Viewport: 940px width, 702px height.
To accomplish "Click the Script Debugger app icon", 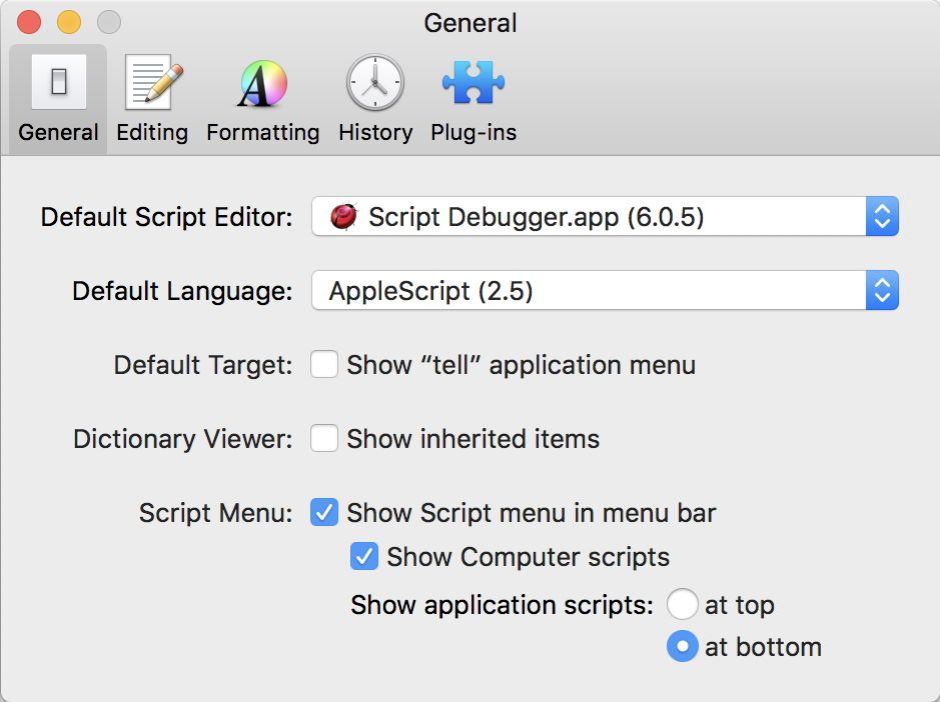I will pyautogui.click(x=344, y=217).
